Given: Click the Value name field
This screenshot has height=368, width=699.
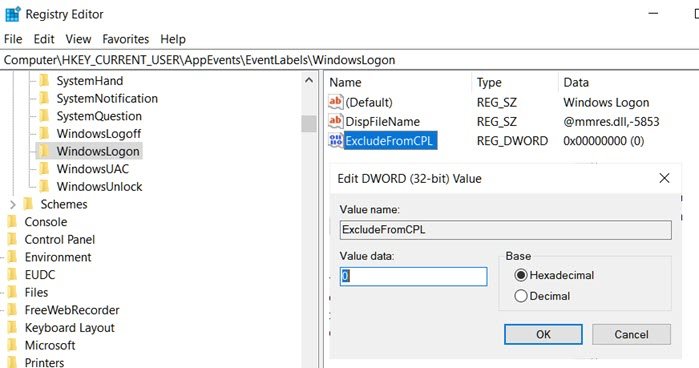Looking at the screenshot, I should [x=506, y=230].
